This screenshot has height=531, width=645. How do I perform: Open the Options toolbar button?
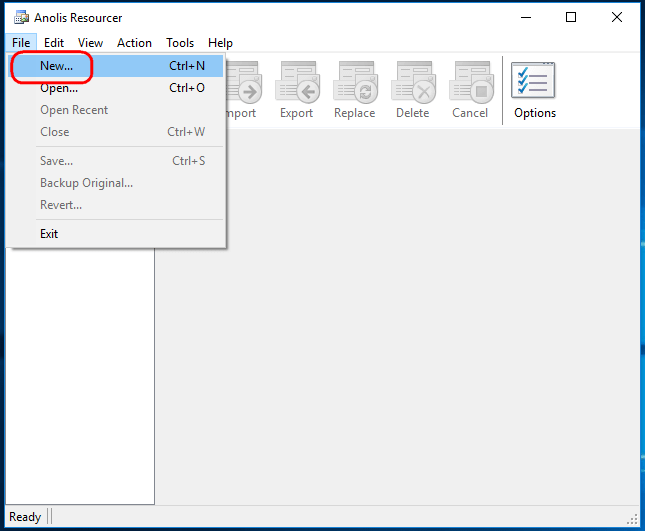(534, 90)
